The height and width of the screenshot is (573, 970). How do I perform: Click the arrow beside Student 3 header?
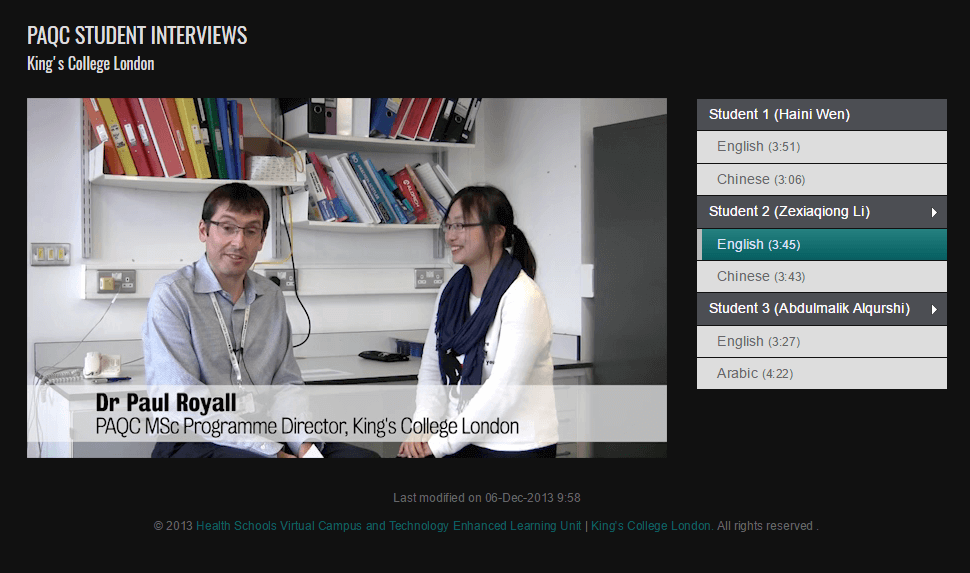pos(934,309)
